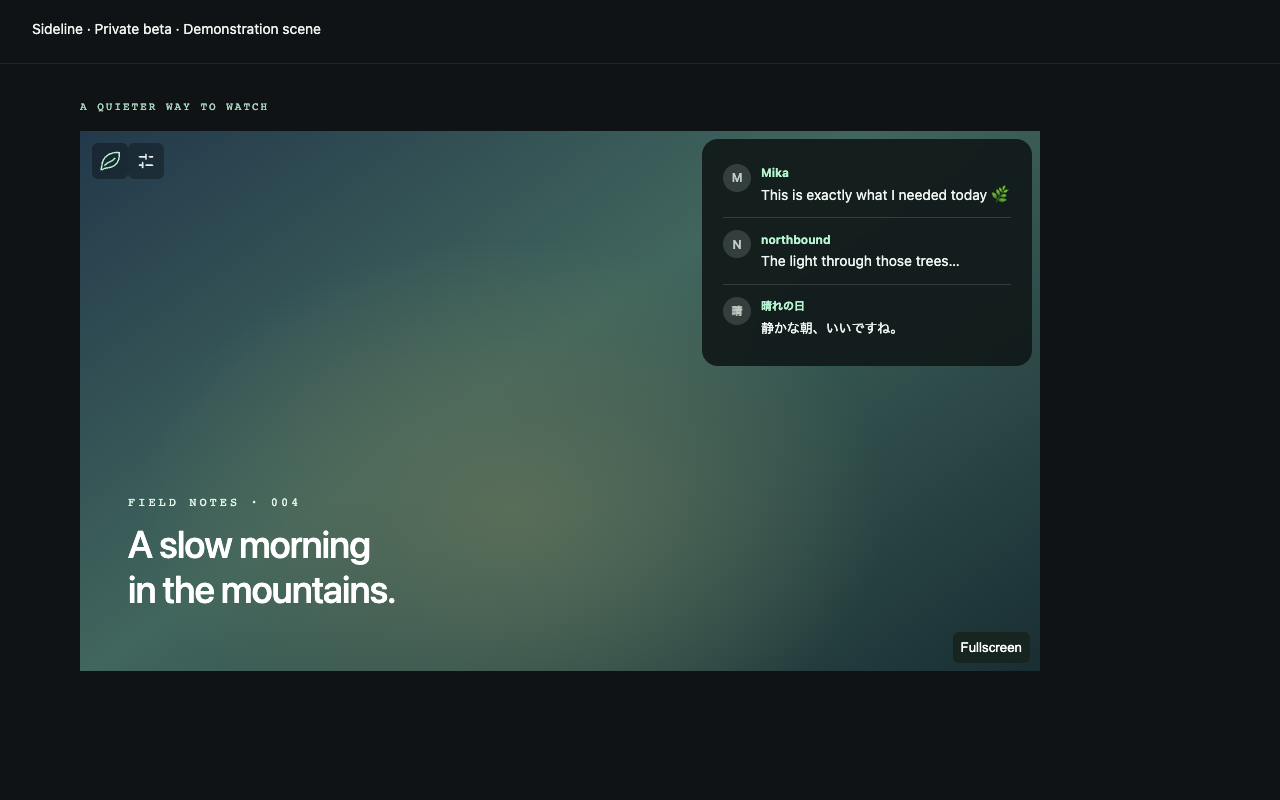Click message "The light through those trees…"
Viewport: 1280px width, 800px height.
tap(860, 261)
